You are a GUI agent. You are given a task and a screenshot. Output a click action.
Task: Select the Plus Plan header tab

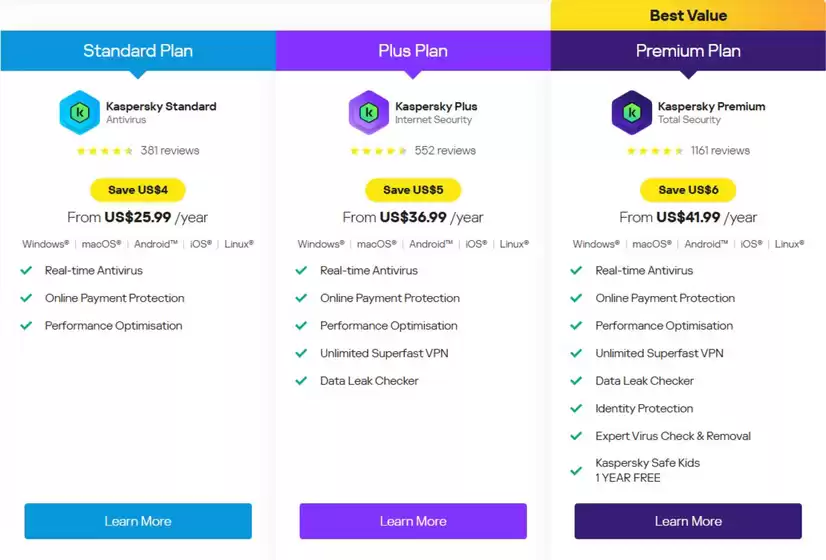413,51
